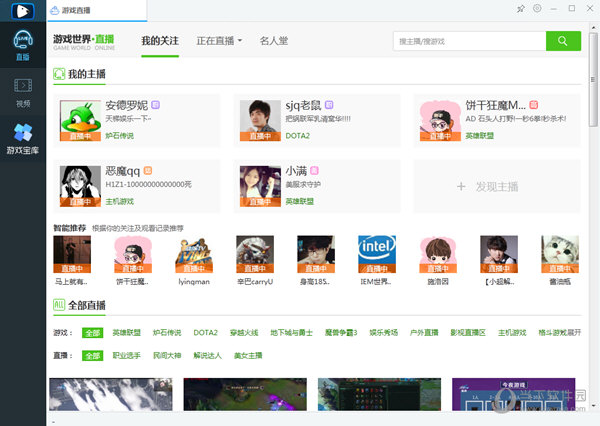Open the 直播 live section in sidebar
The image size is (600, 426).
point(23,45)
